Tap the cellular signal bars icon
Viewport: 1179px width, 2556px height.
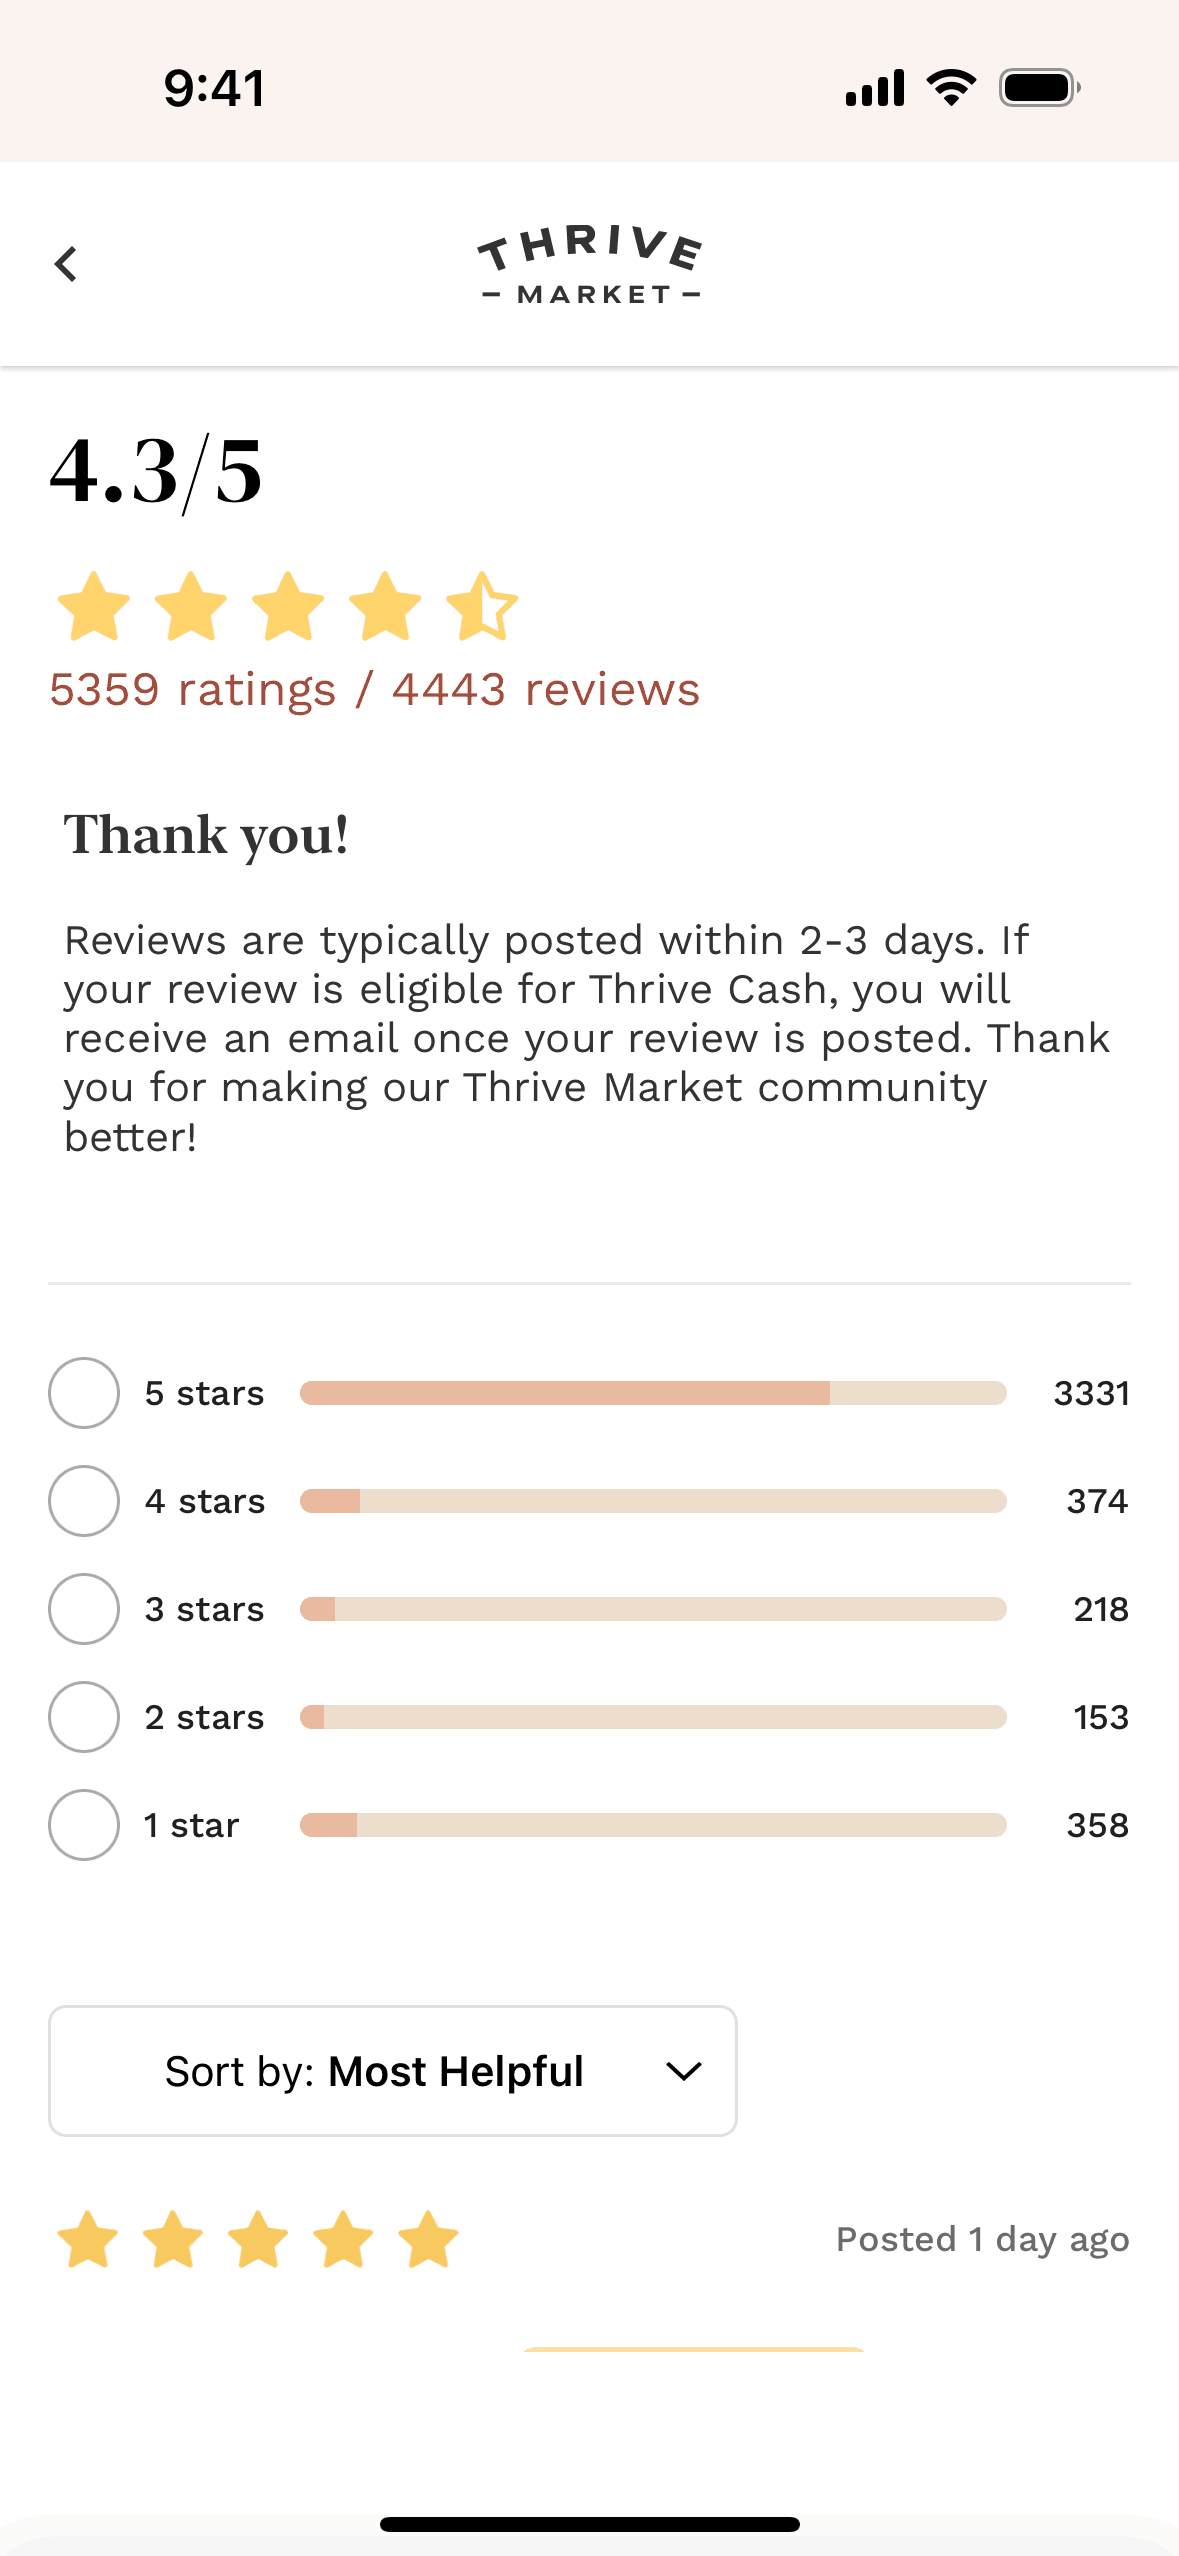[x=875, y=88]
